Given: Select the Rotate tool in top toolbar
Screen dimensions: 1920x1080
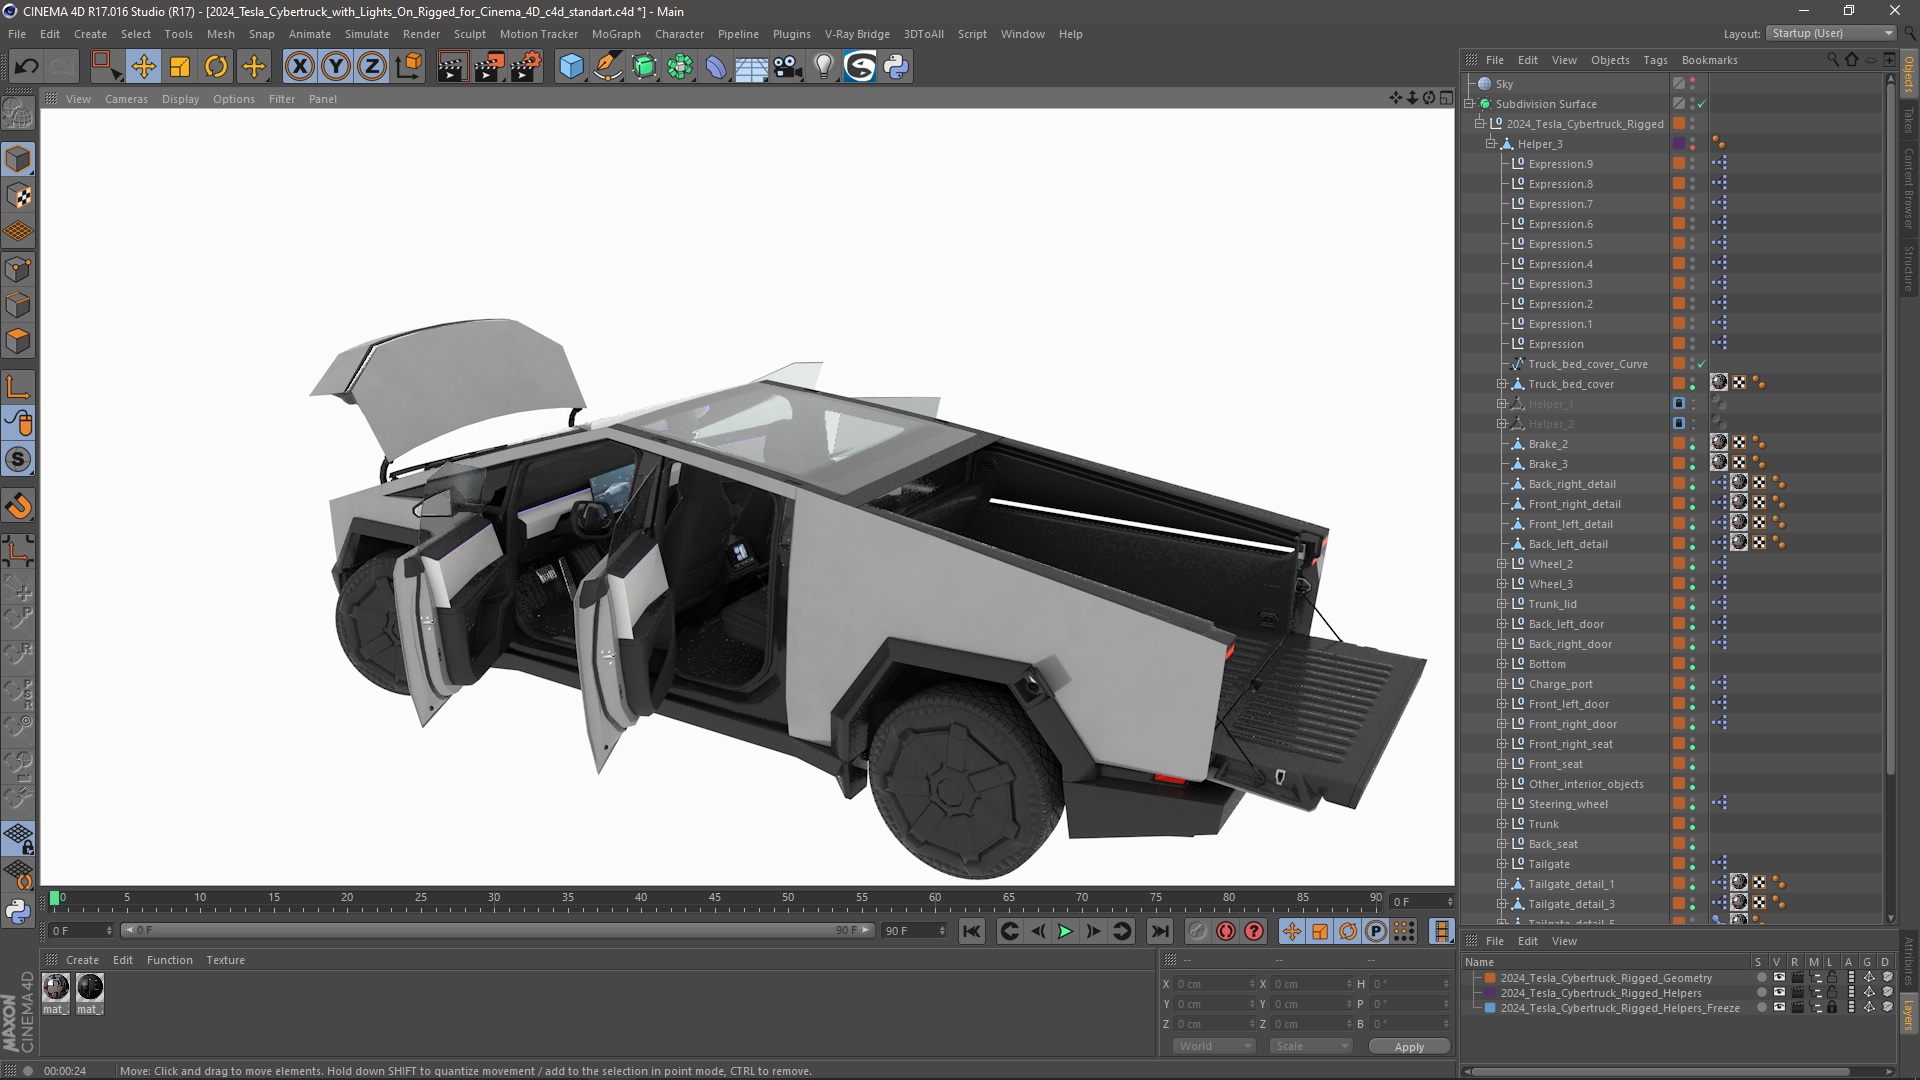Looking at the screenshot, I should click(x=216, y=67).
